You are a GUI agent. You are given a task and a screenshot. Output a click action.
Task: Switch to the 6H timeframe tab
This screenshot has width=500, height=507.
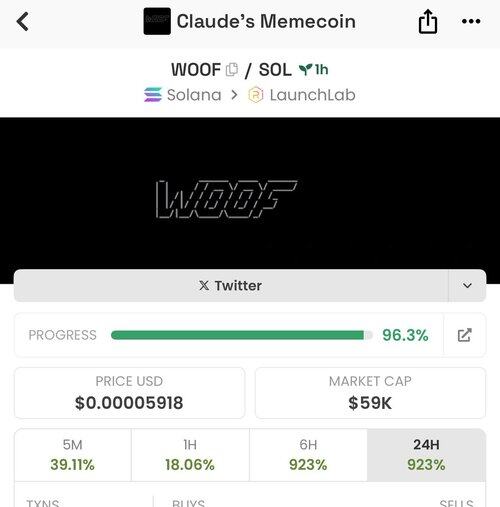click(308, 455)
